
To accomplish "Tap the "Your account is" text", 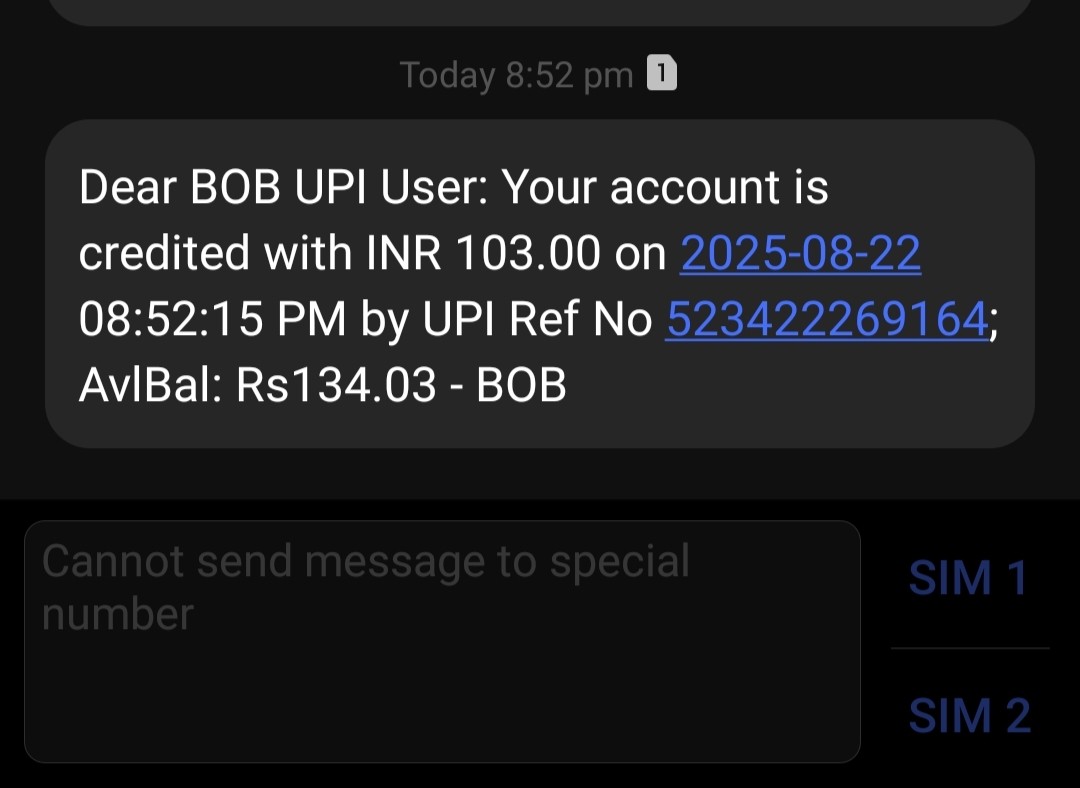I will click(665, 188).
